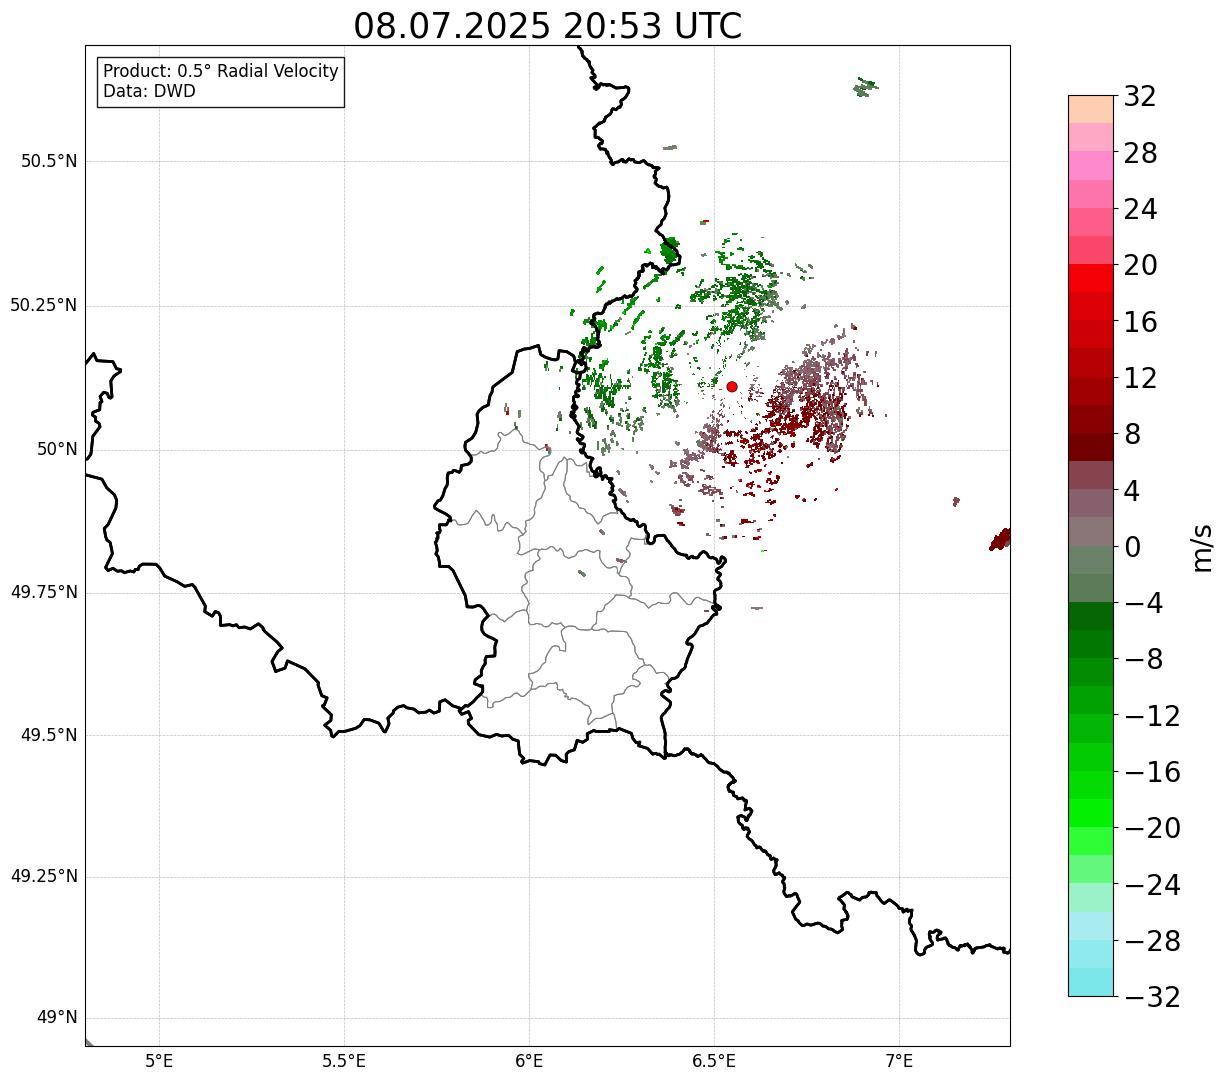
Task: Click the colorbar tick label 12
Action: (x=1140, y=378)
